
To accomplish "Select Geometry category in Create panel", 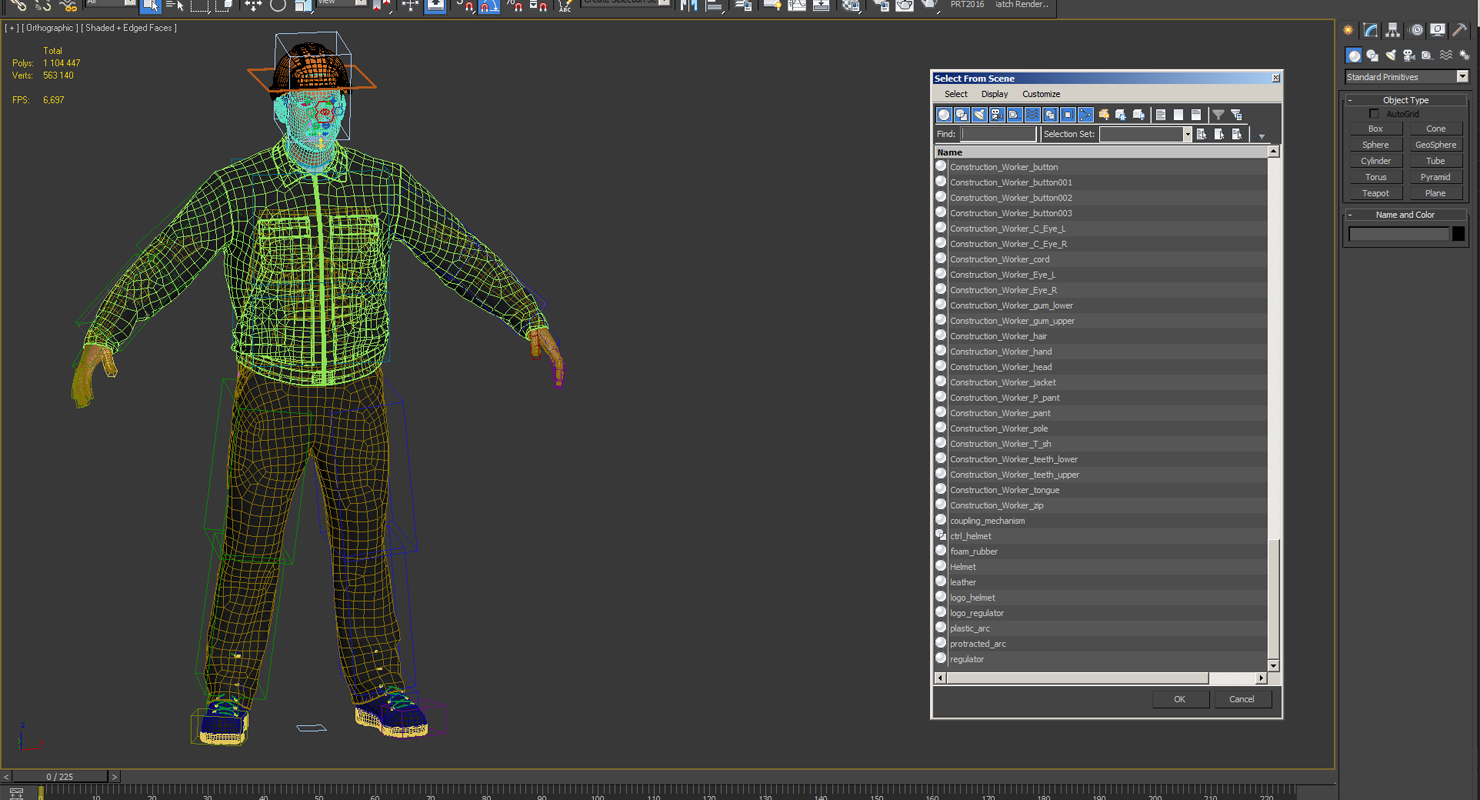I will (x=1354, y=56).
